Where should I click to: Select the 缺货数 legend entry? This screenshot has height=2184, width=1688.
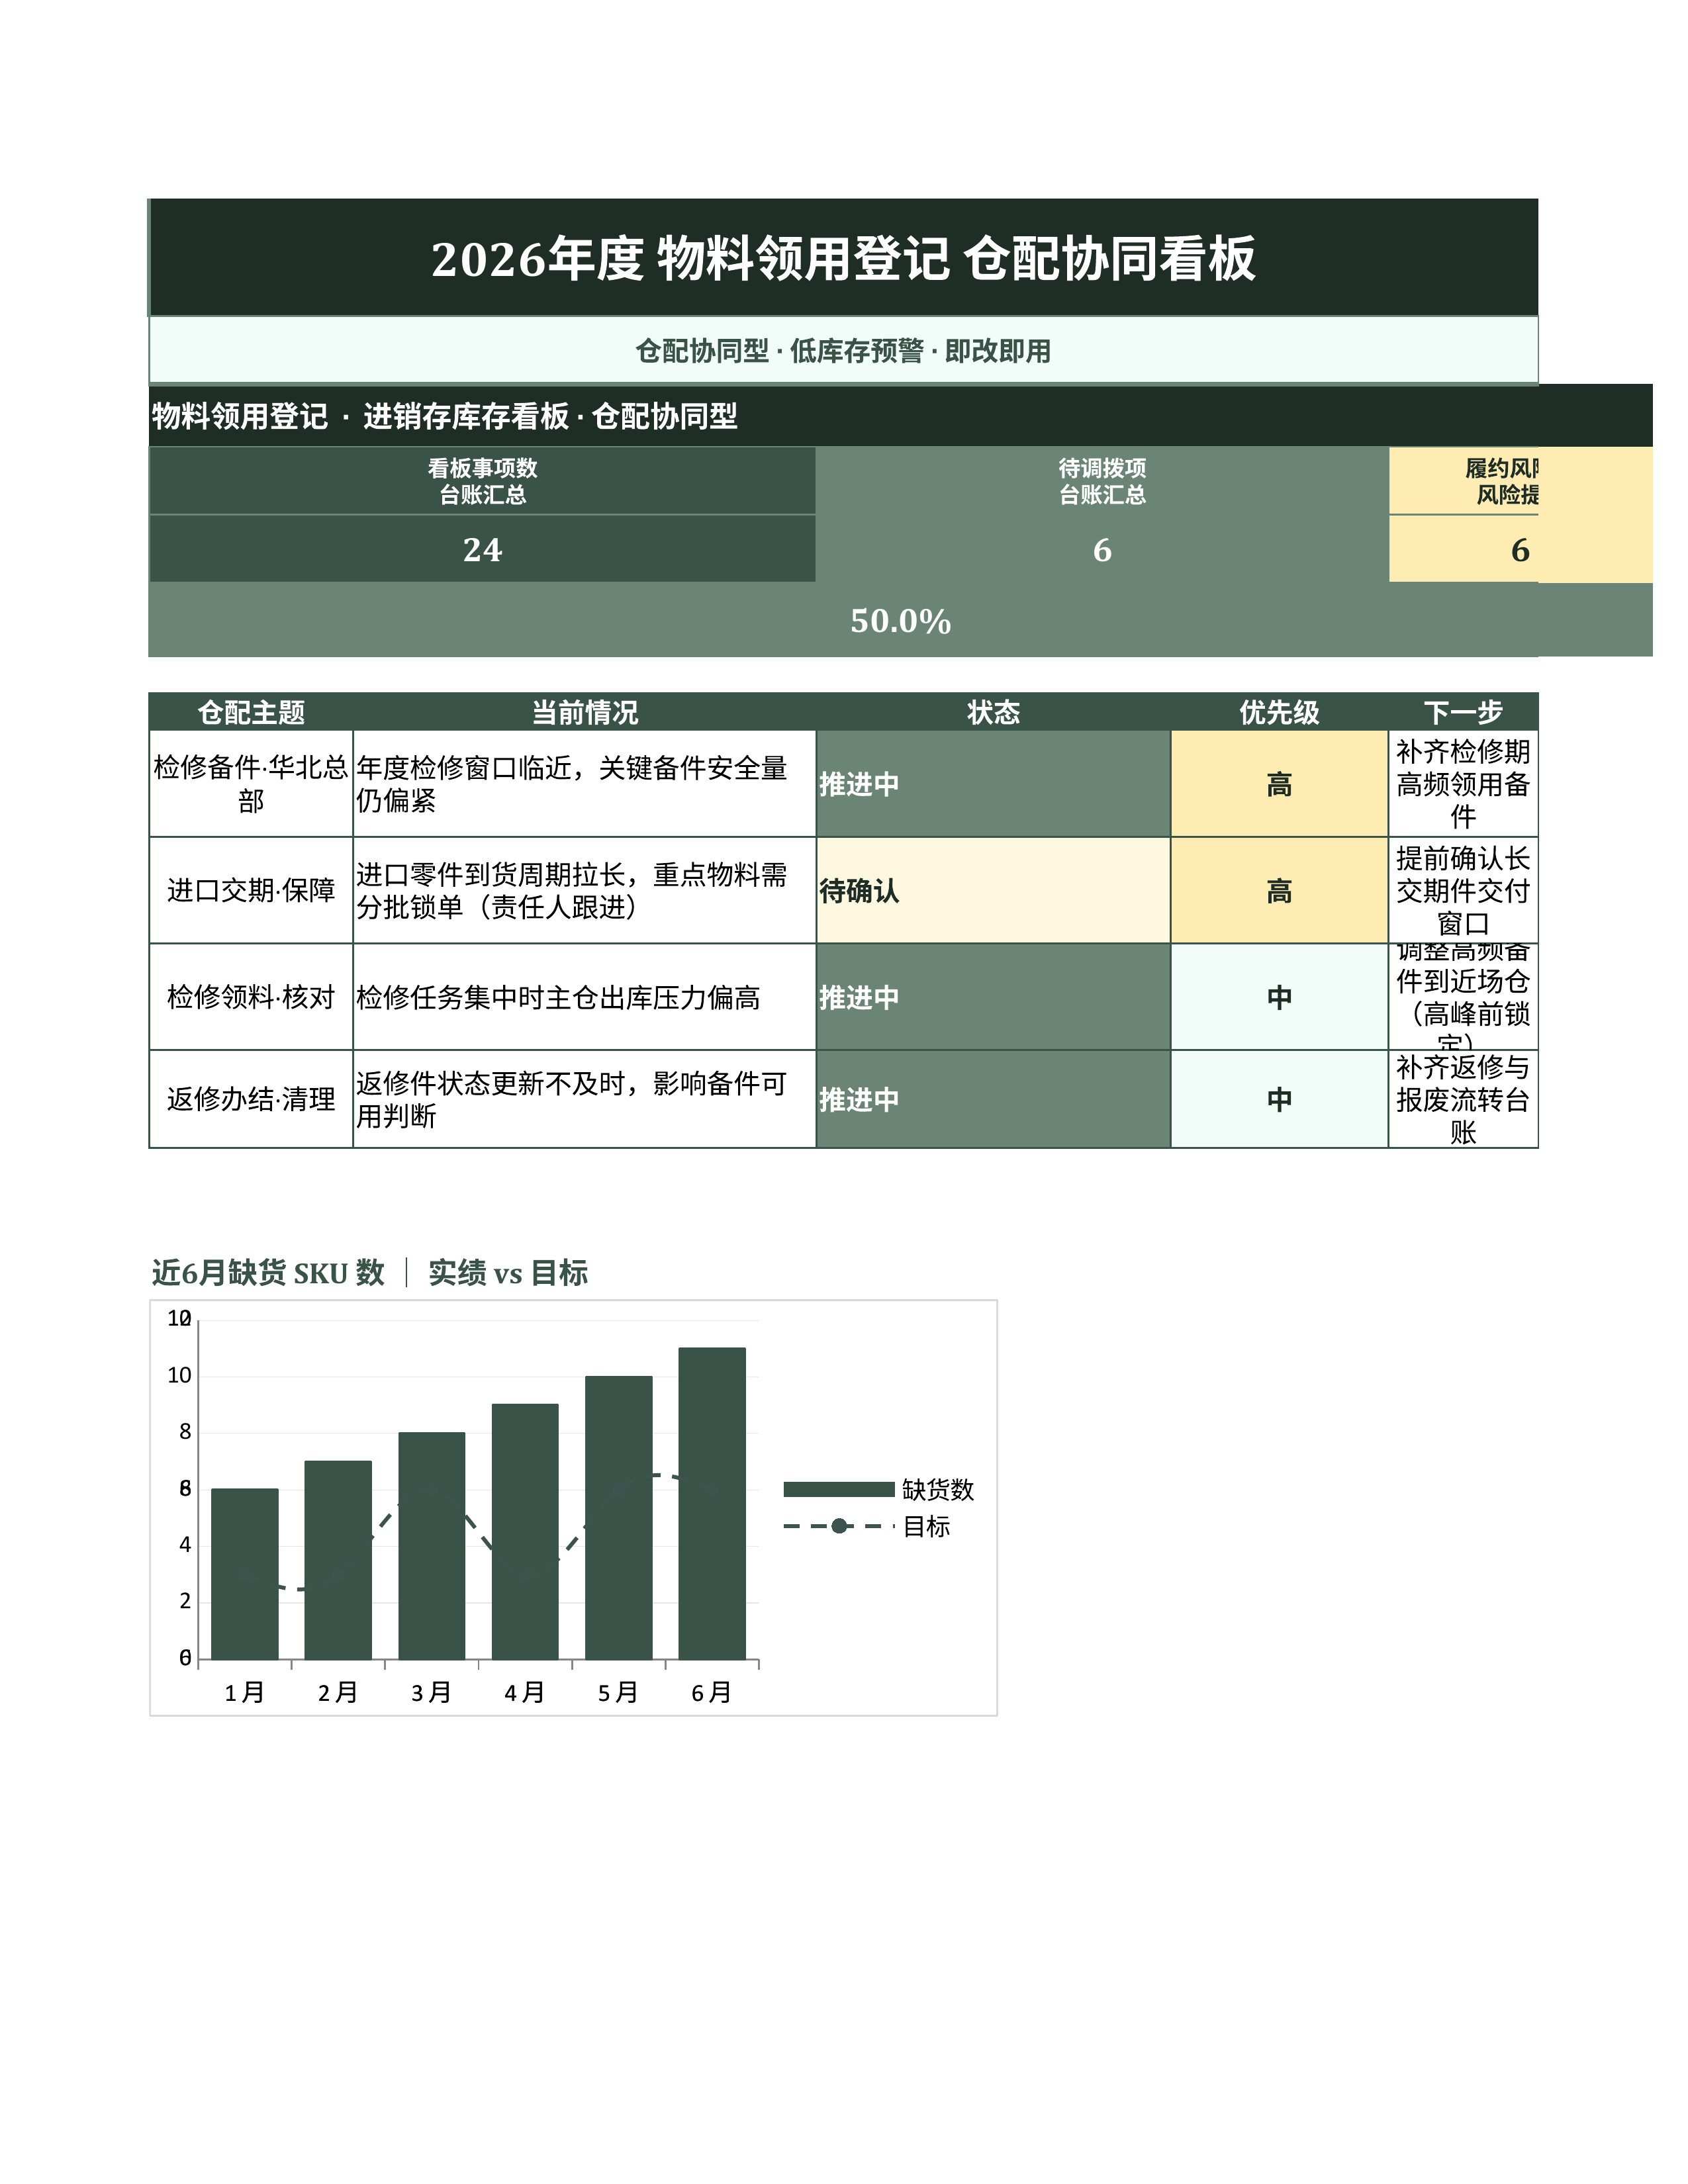click(x=878, y=1489)
